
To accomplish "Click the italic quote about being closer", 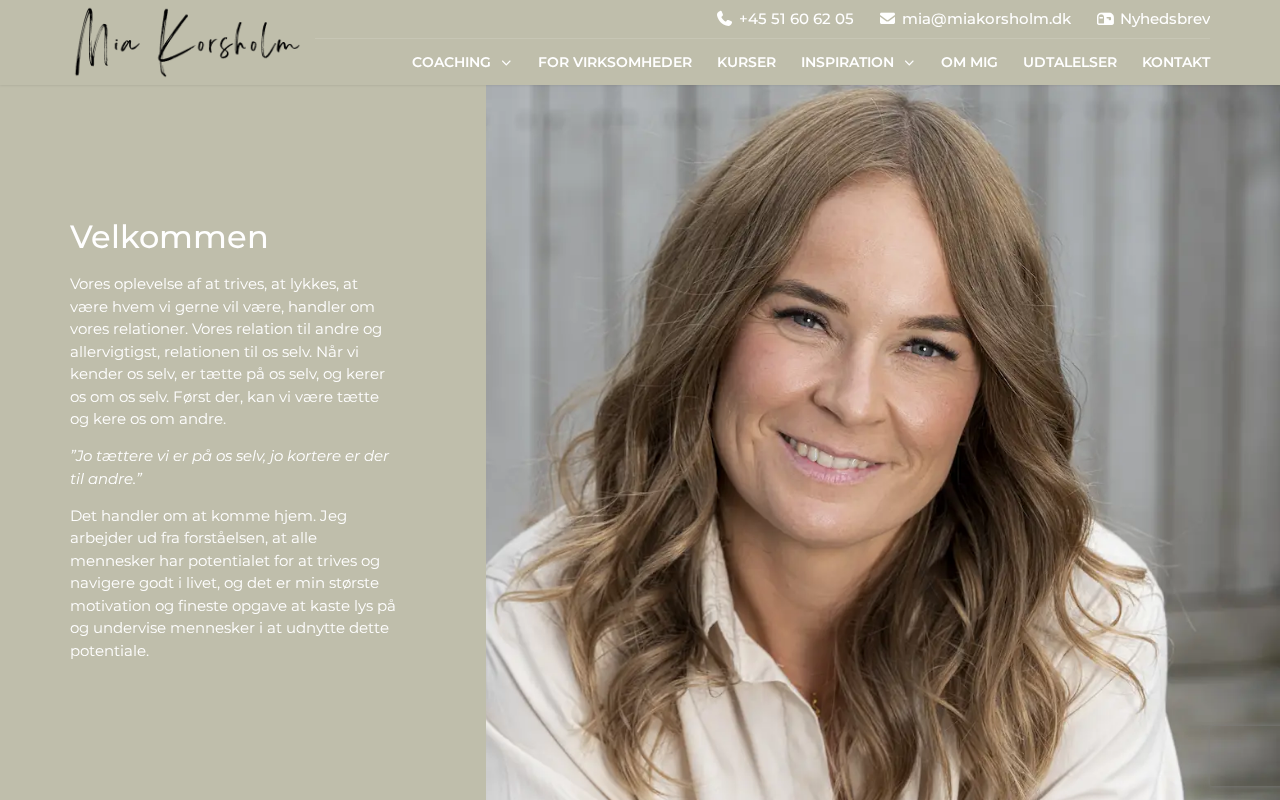I will [x=230, y=467].
